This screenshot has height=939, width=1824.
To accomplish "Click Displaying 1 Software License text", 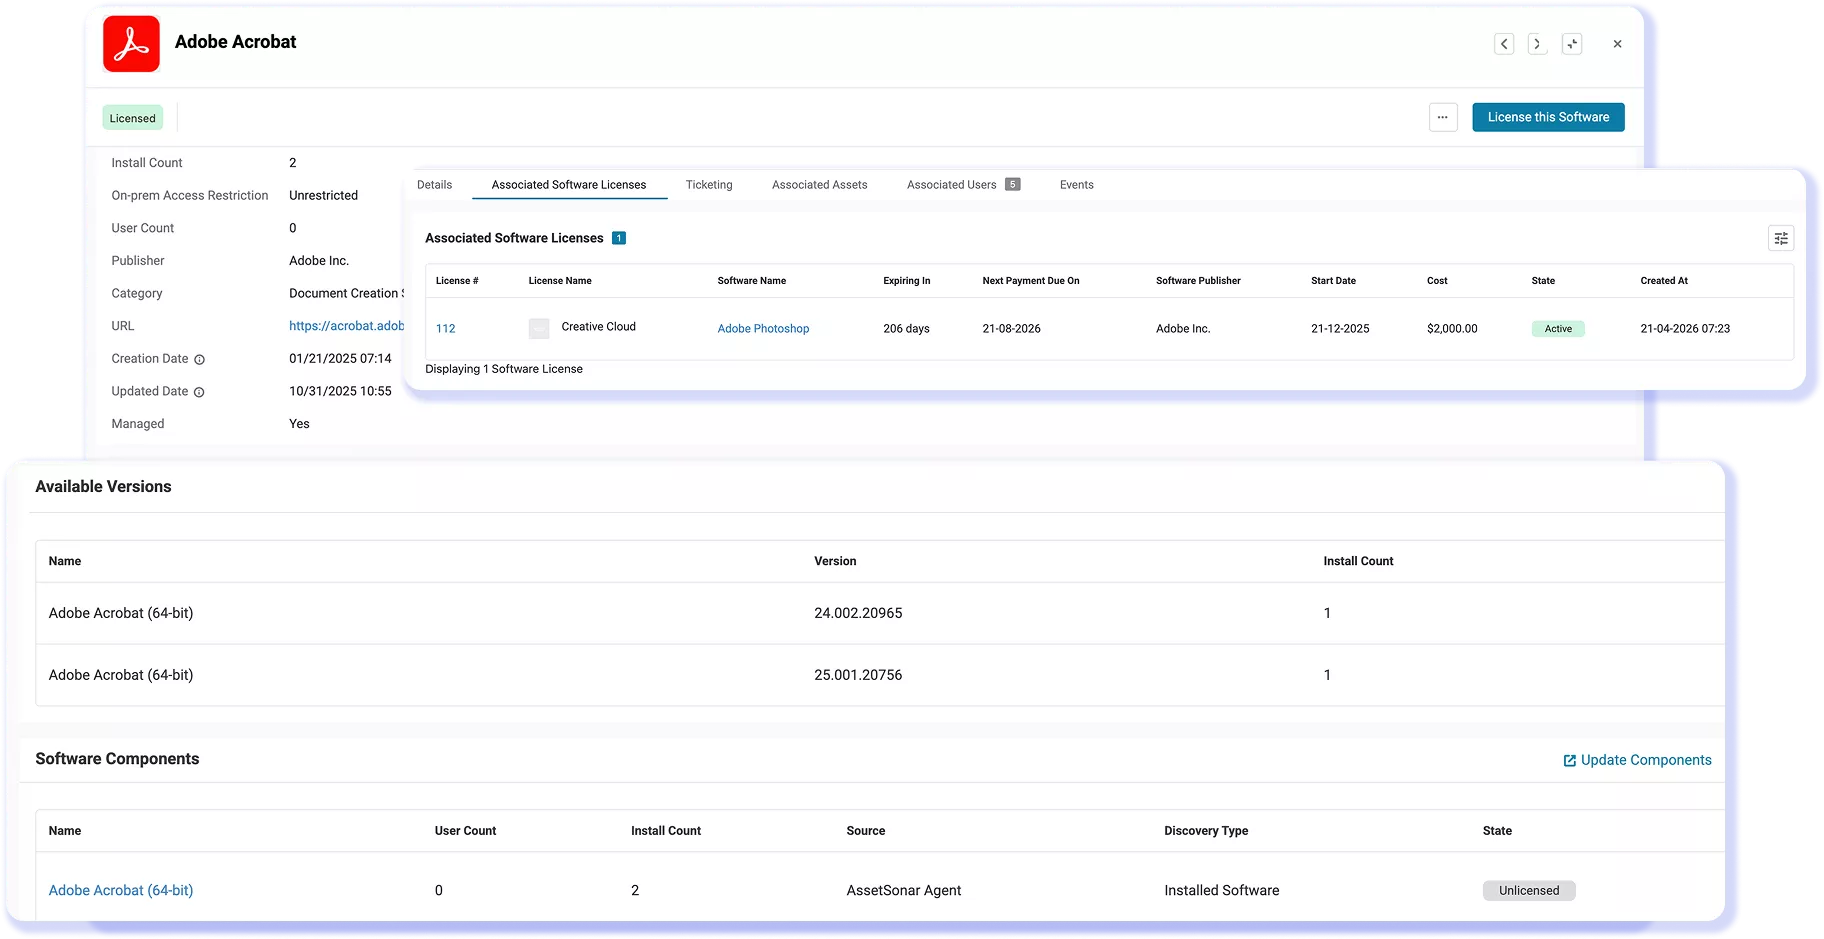I will click(504, 369).
